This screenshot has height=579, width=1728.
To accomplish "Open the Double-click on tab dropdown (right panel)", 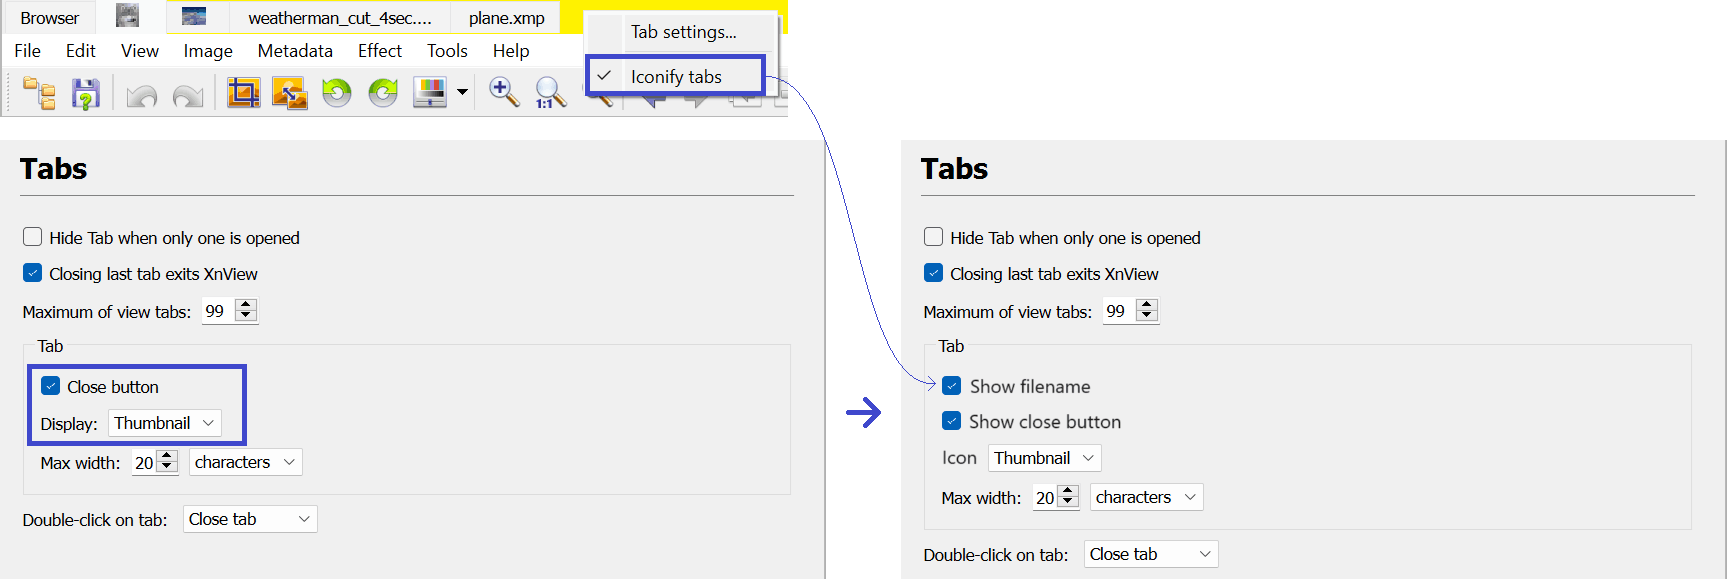I will (x=1150, y=554).
